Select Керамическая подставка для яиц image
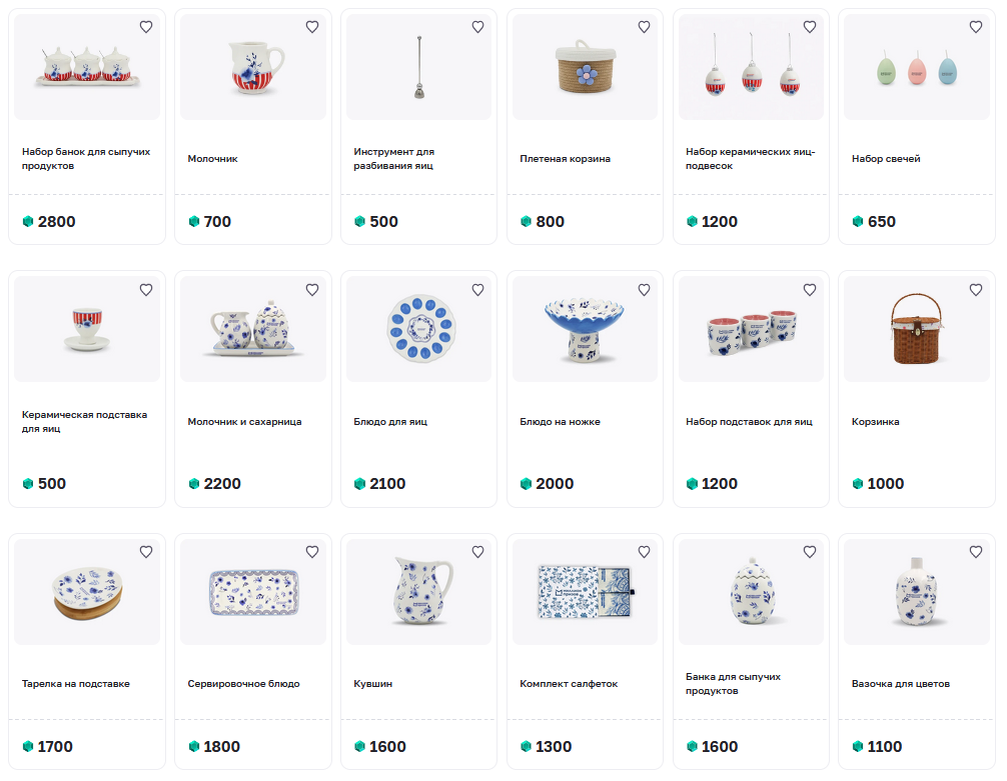This screenshot has width=1007, height=781. tap(87, 329)
